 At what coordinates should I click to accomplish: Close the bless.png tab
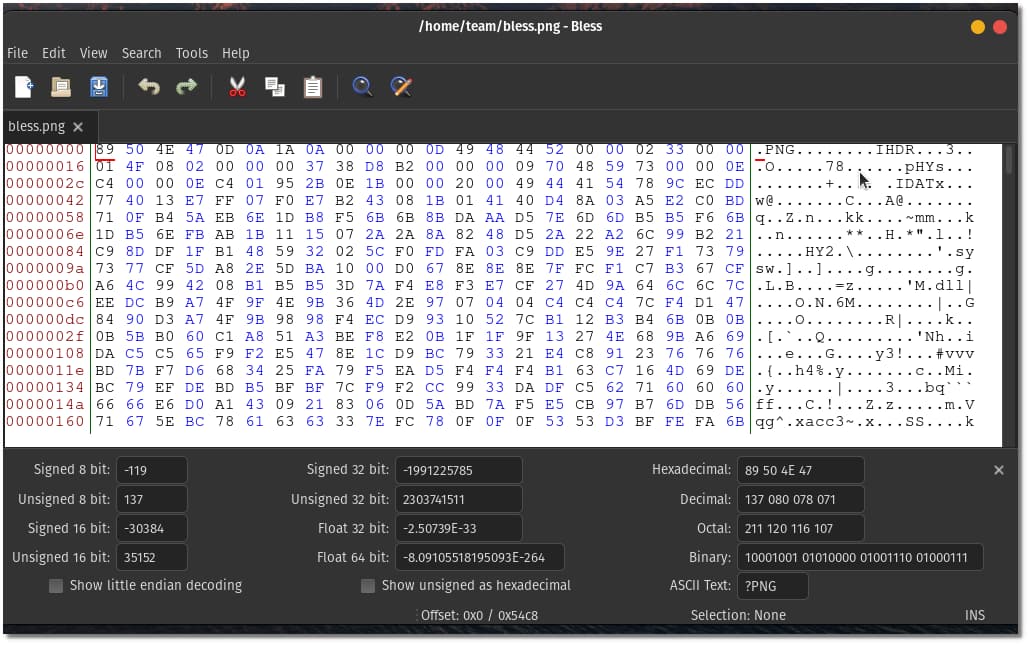coord(78,127)
